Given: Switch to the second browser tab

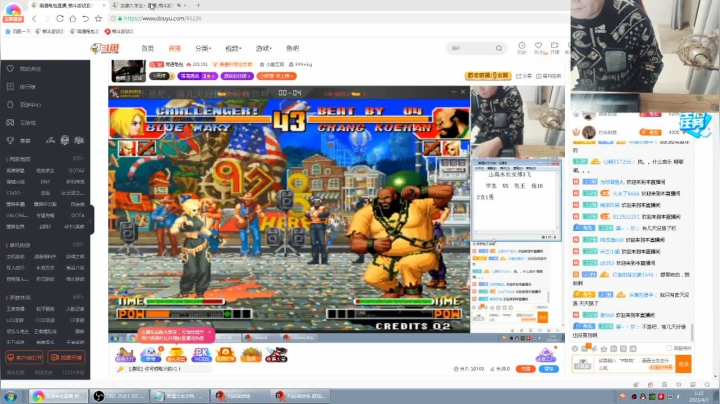Looking at the screenshot, I should click(x=149, y=6).
